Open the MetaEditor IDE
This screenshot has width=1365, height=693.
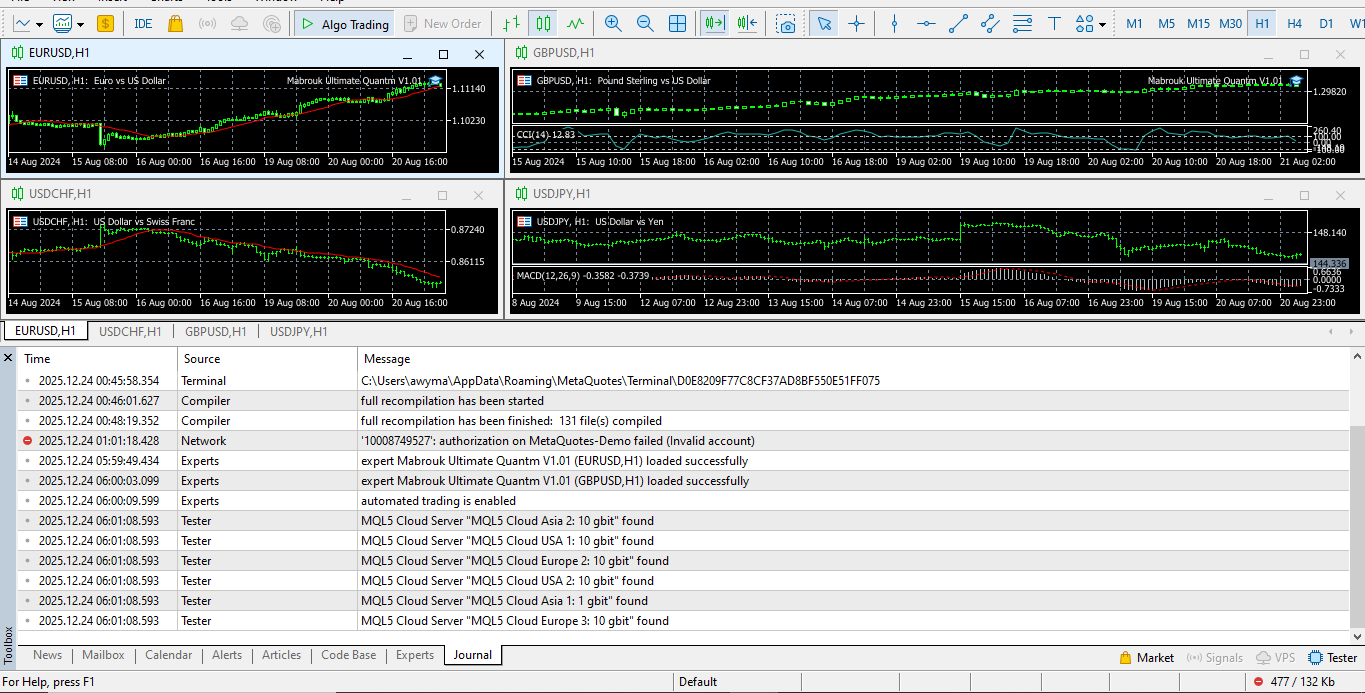point(143,23)
